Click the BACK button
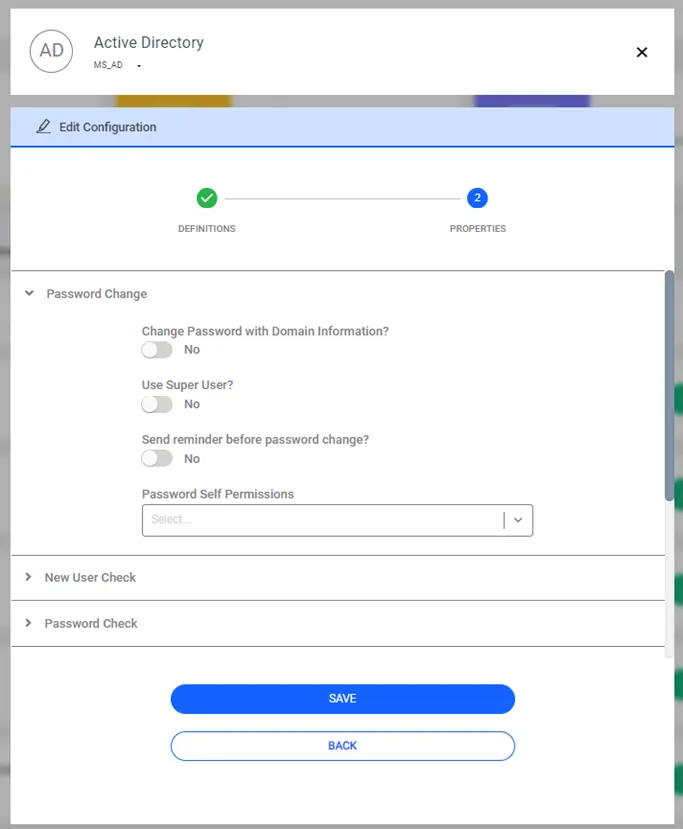Screen dimensions: 683x829 pyautogui.click(x=343, y=746)
